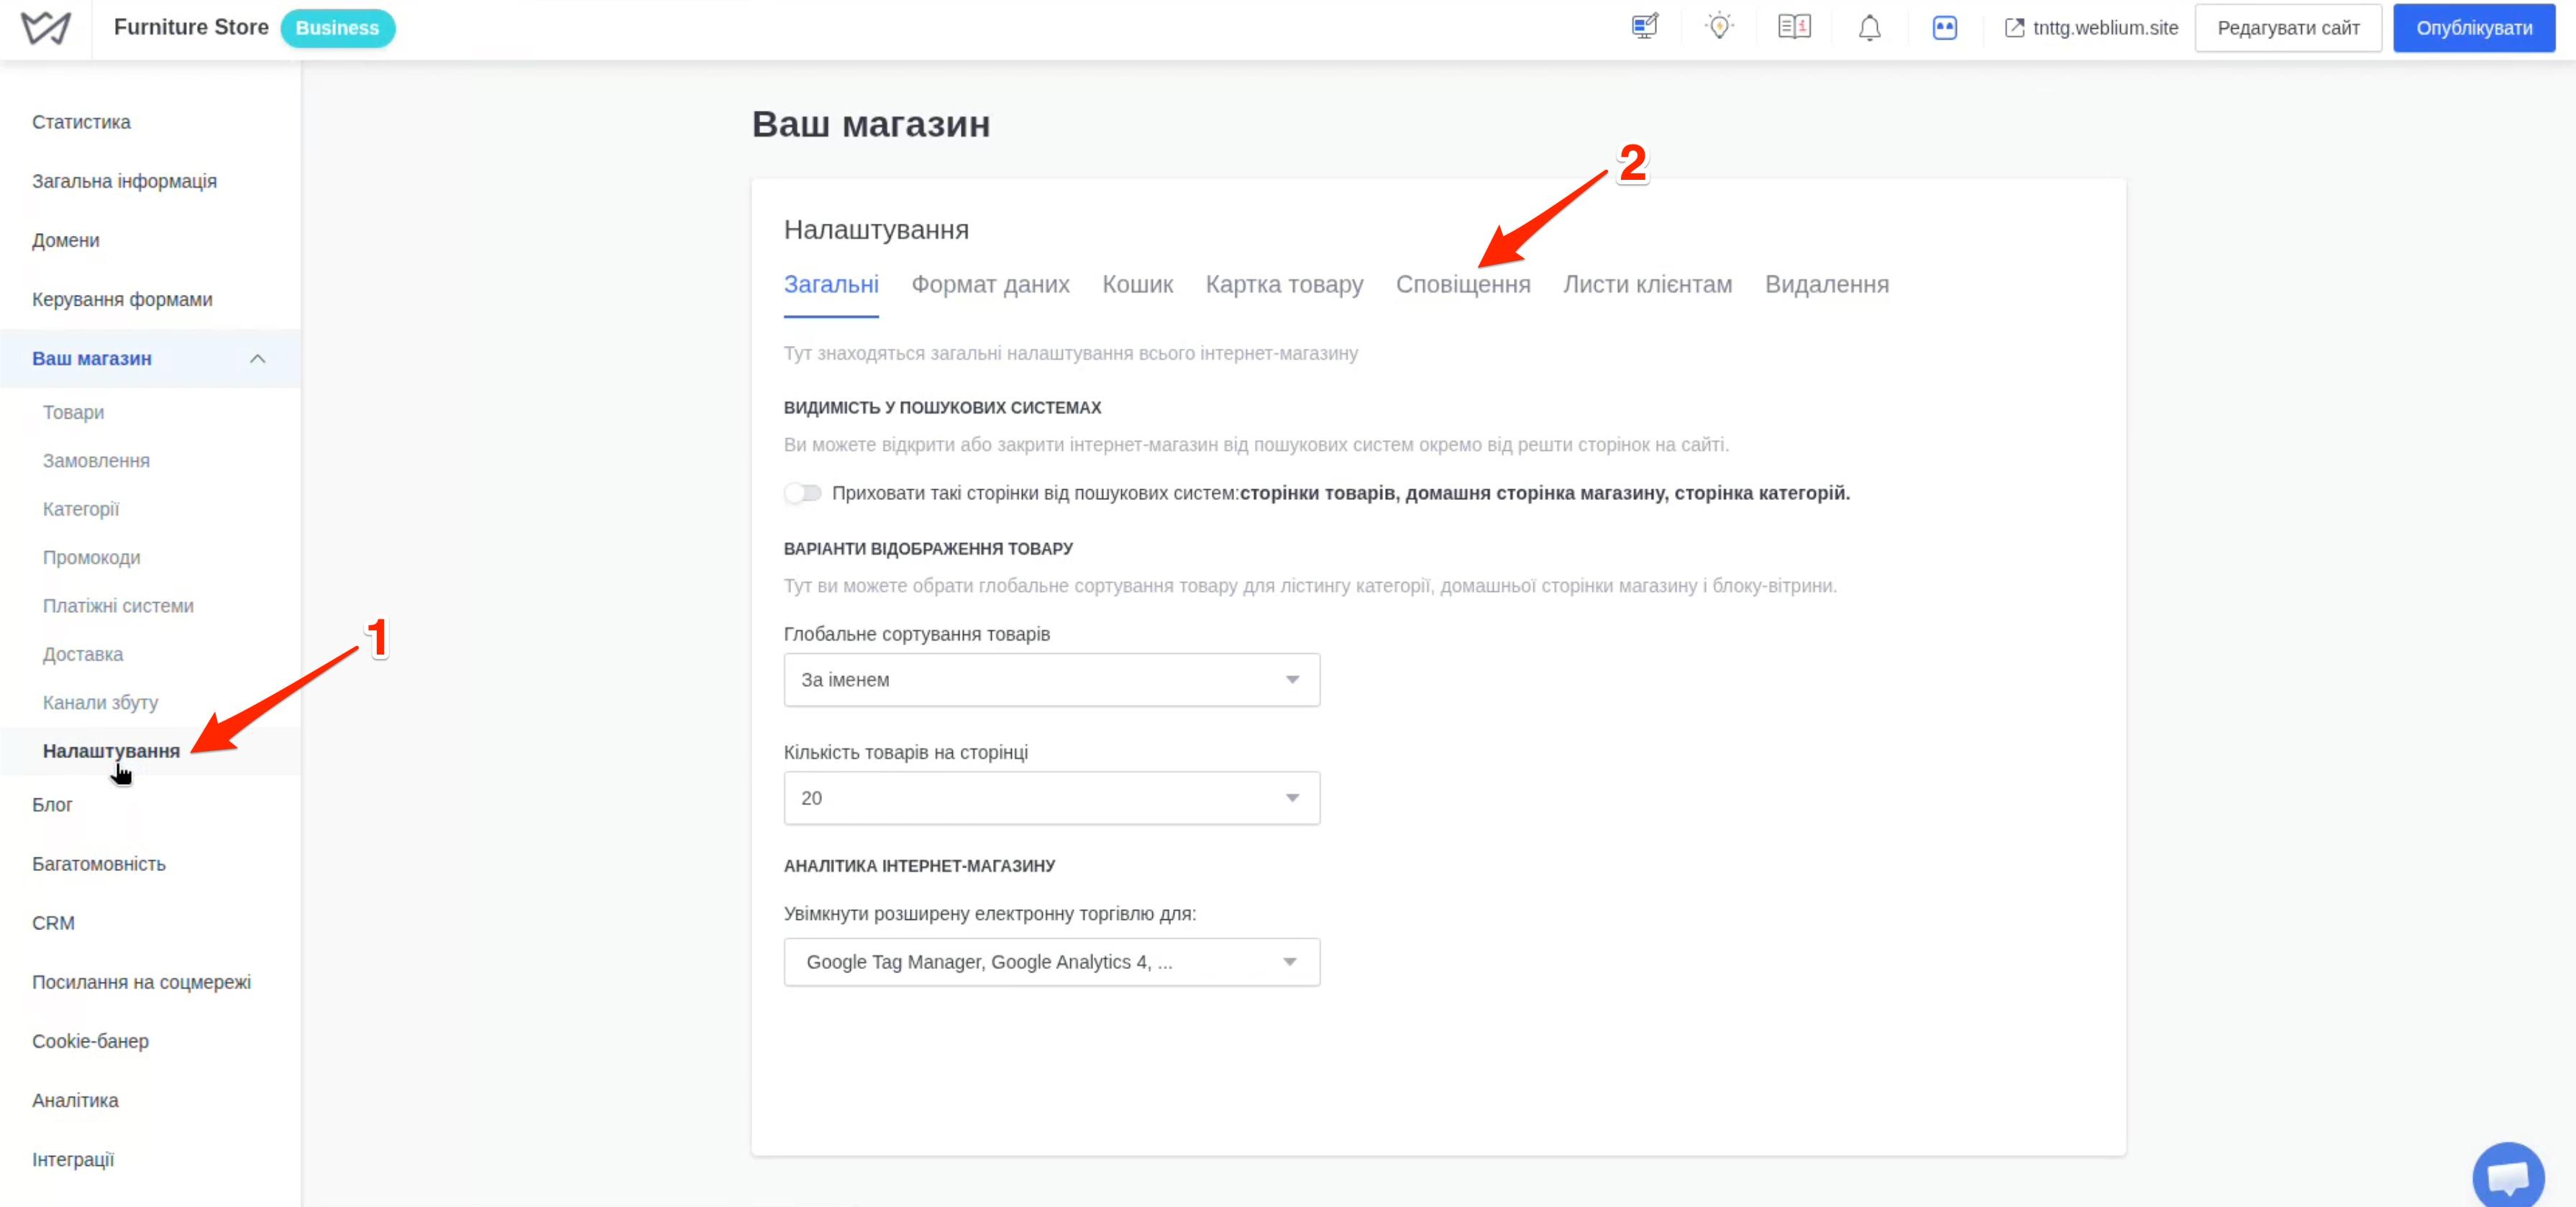
Task: Open the Кошик tab
Action: pos(1137,285)
